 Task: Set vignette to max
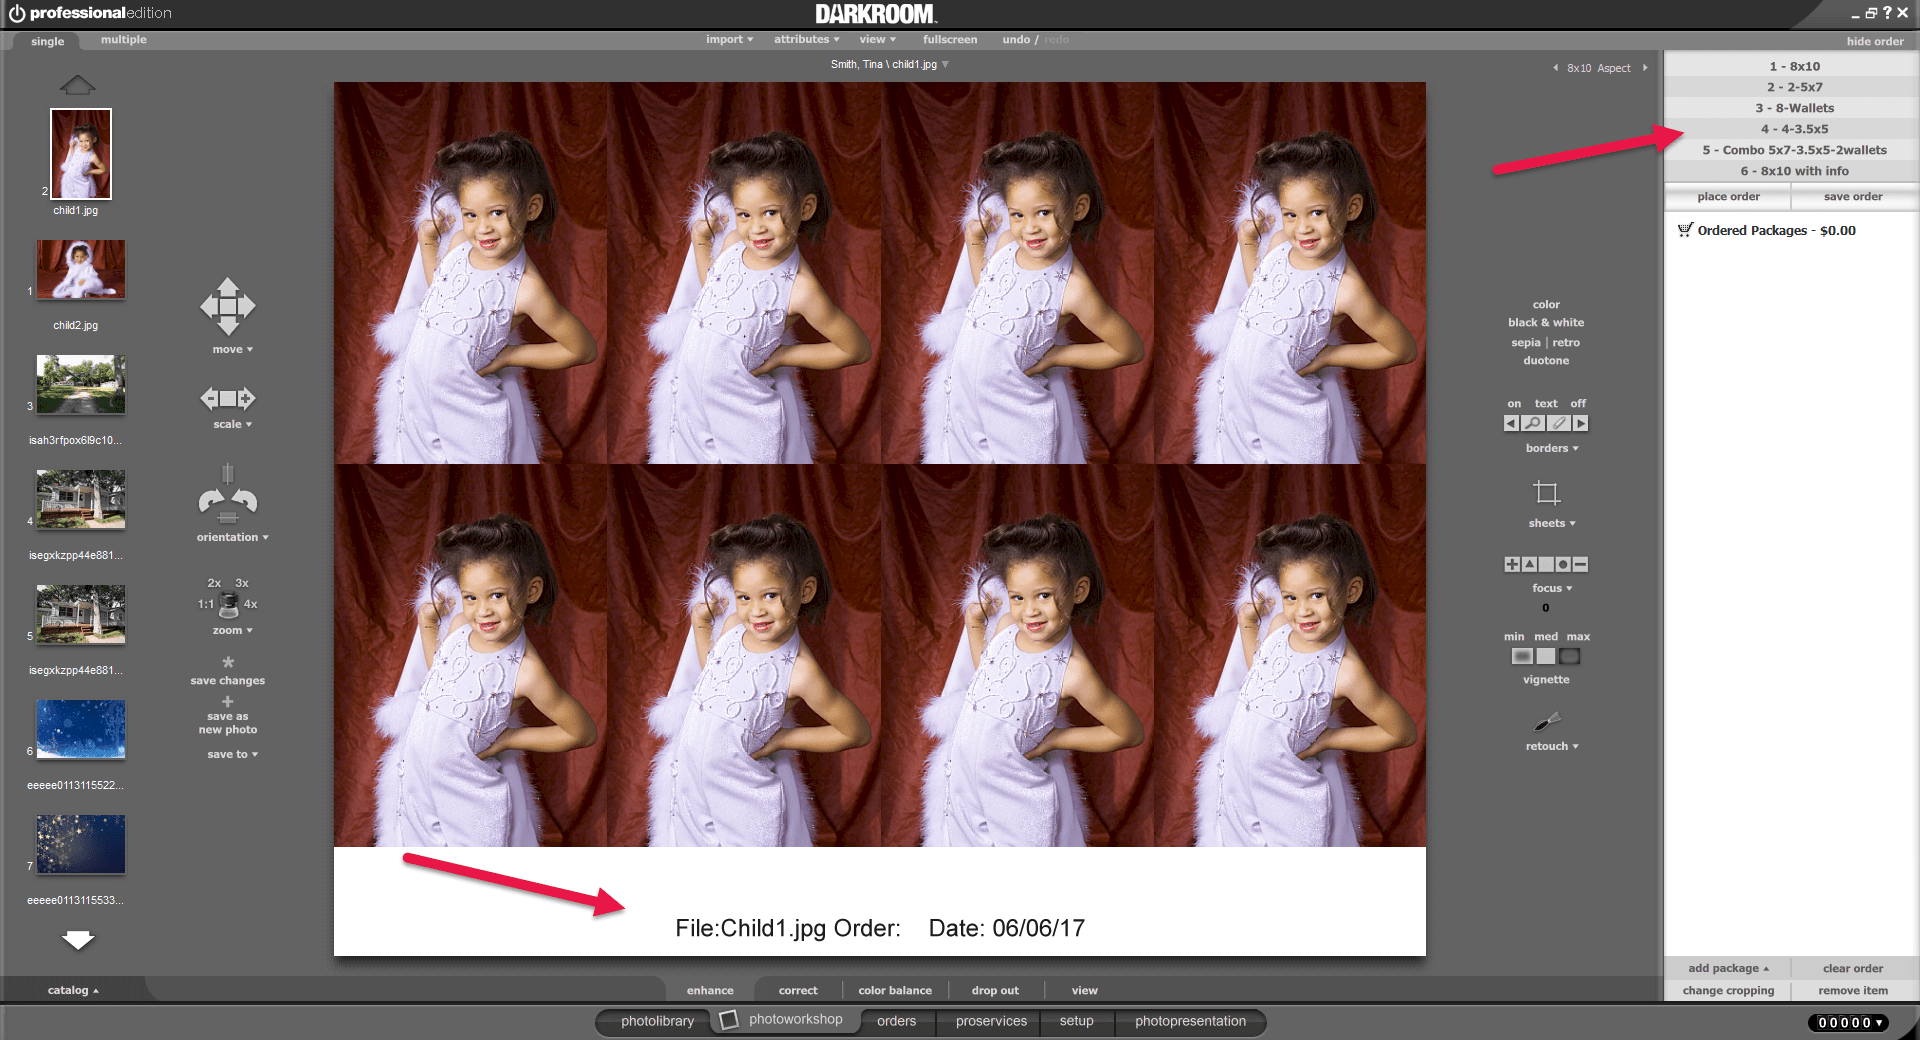tap(1570, 656)
